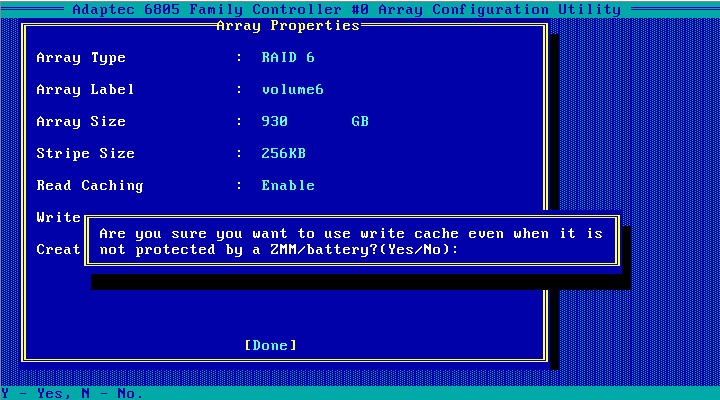Click the 930 array size value
This screenshot has width=720, height=400.
[x=275, y=121]
